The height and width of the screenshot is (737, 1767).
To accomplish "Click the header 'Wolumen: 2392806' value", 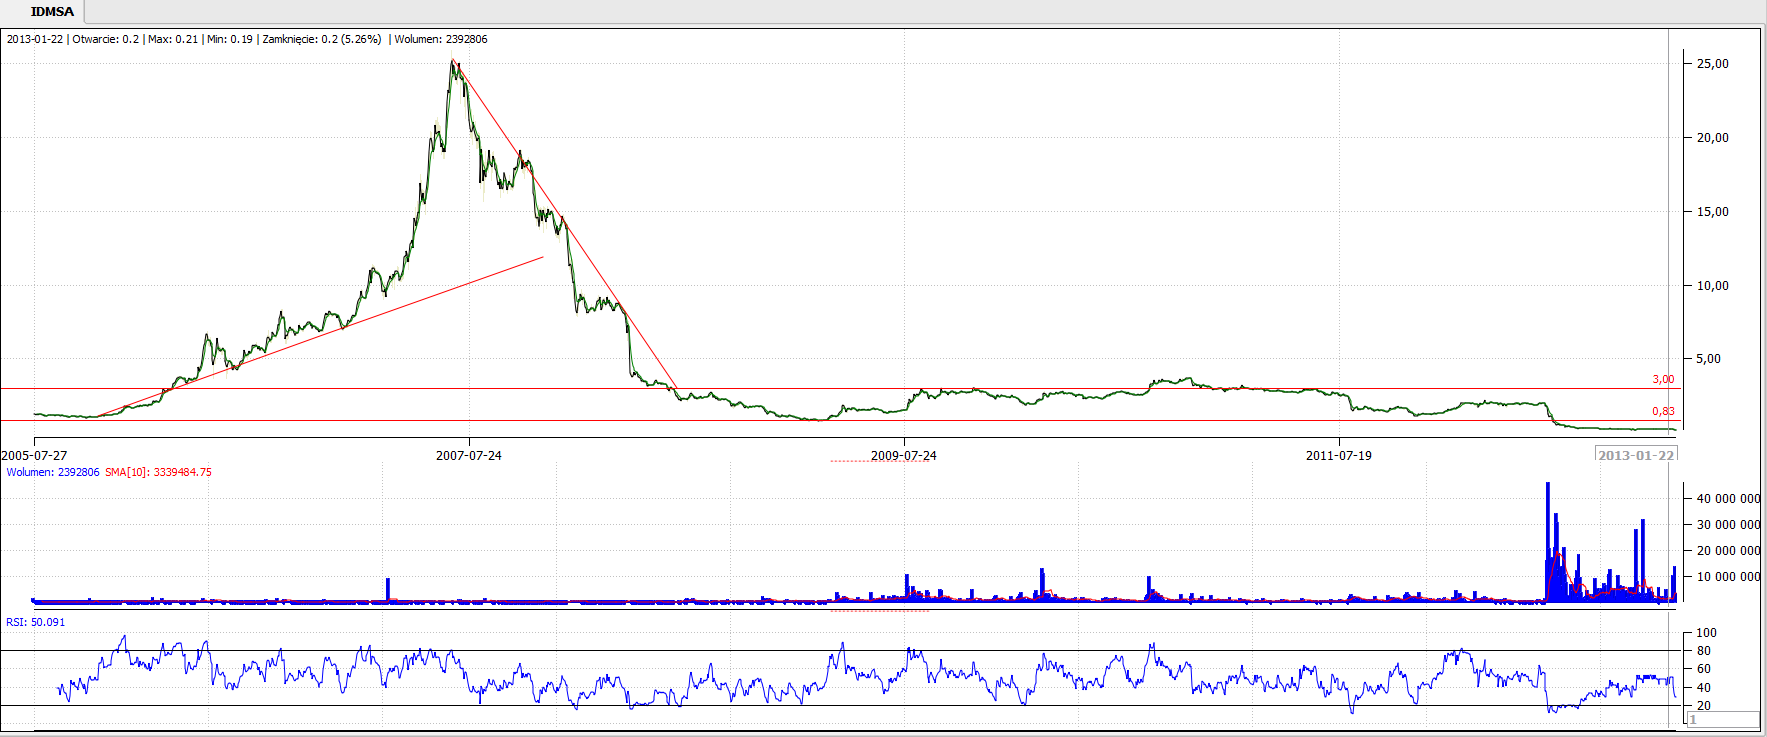I will [x=441, y=39].
